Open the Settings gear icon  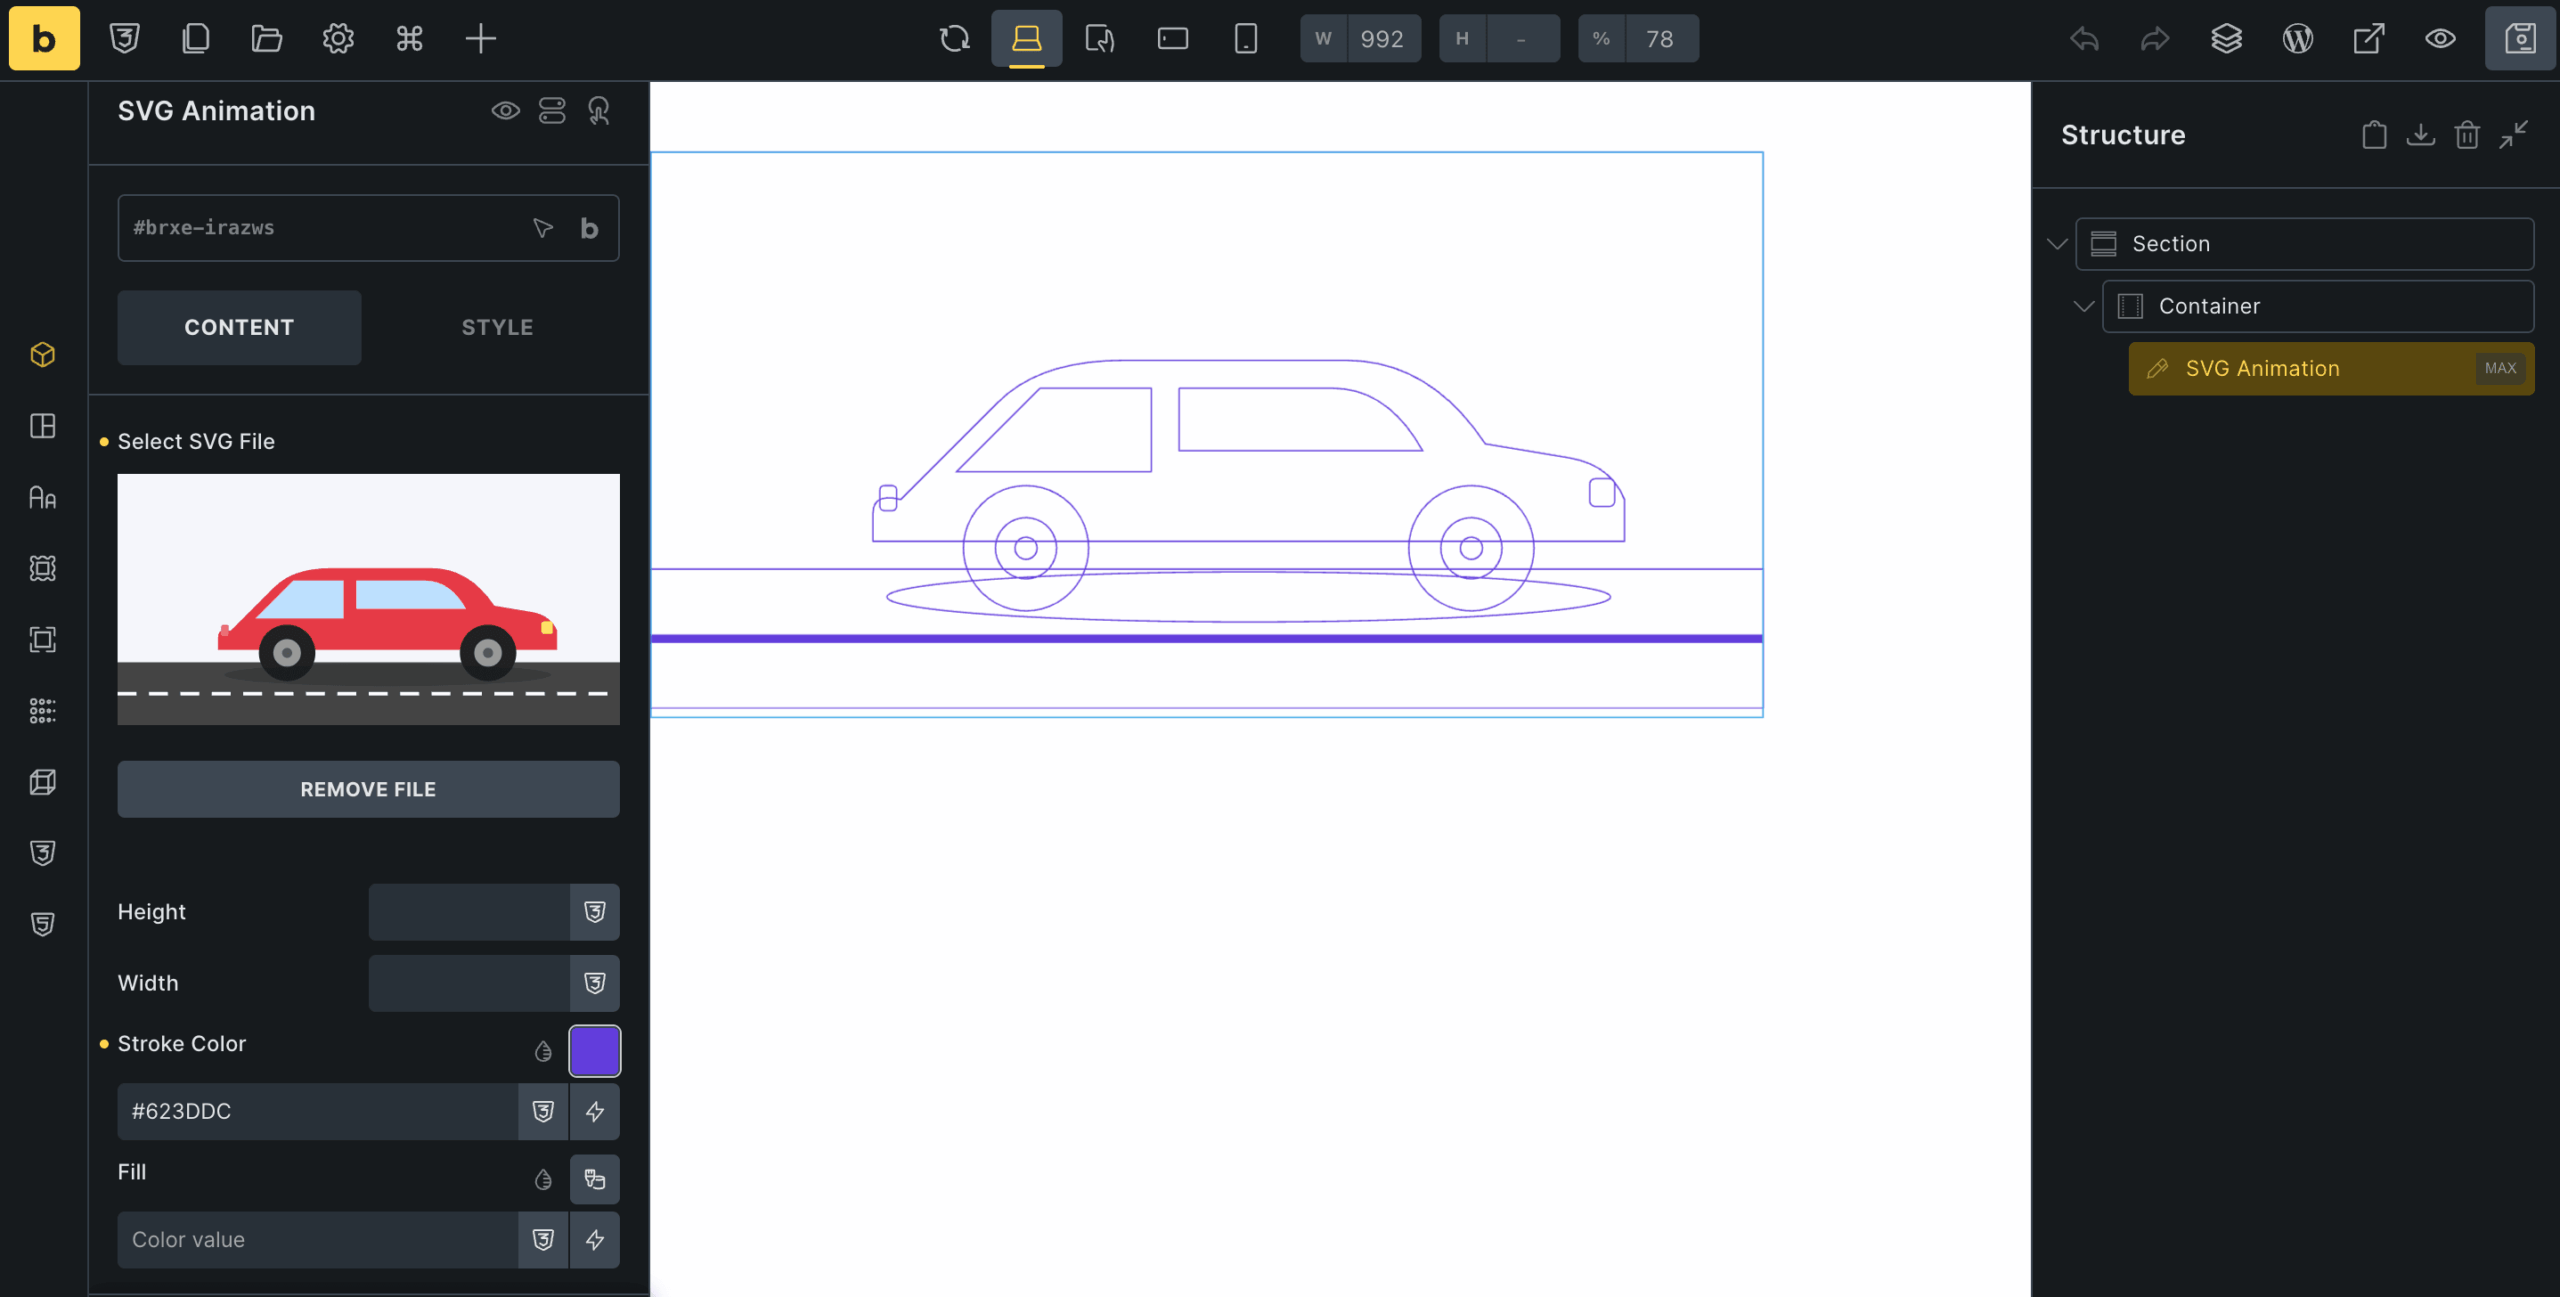[338, 38]
